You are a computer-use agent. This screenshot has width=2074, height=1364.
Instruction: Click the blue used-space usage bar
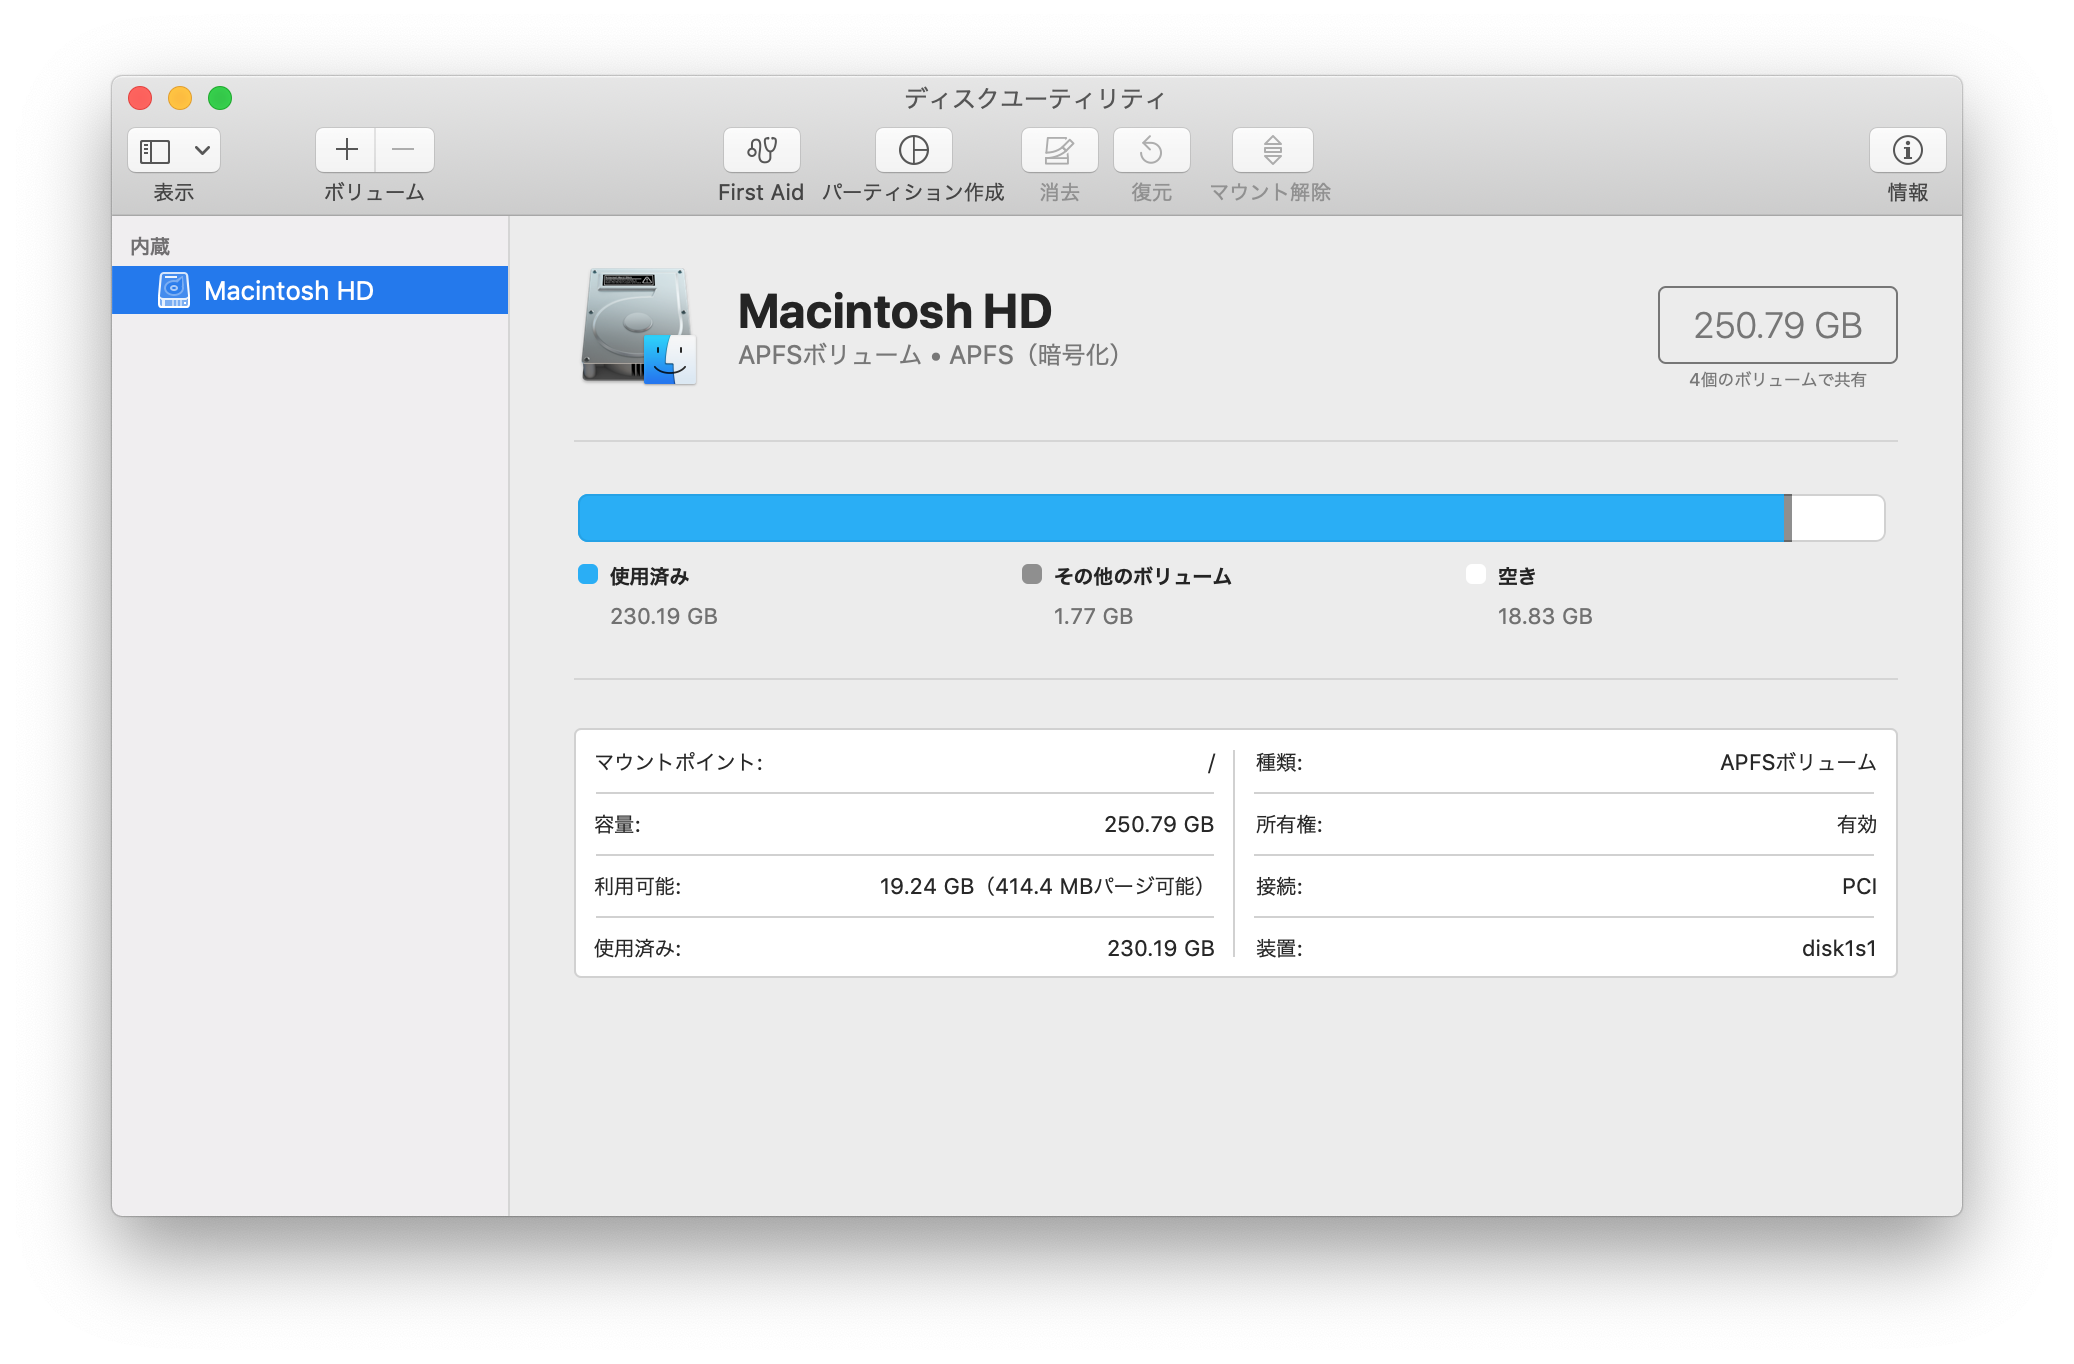[1181, 518]
